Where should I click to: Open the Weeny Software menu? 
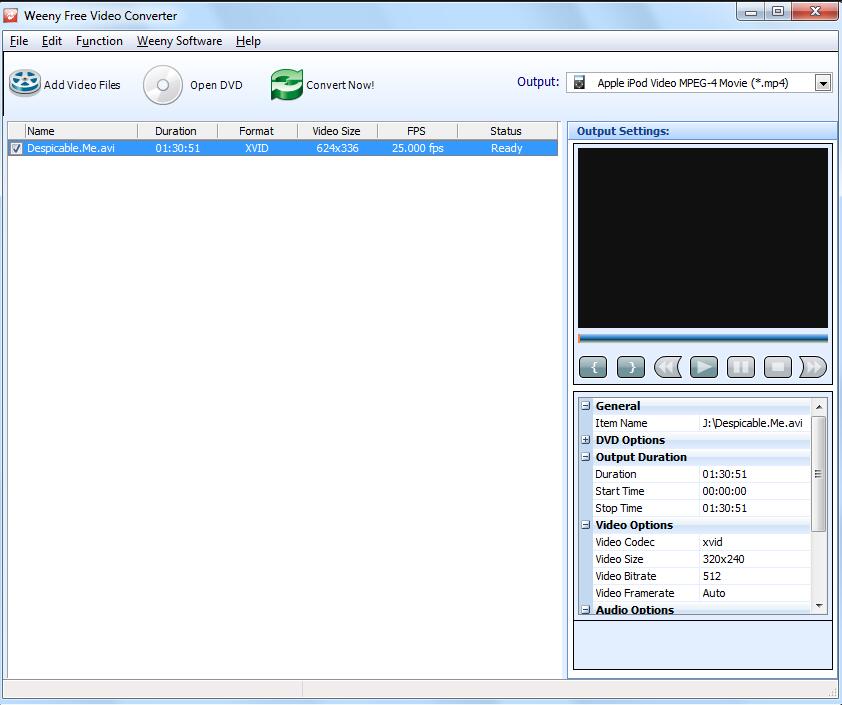tap(179, 41)
